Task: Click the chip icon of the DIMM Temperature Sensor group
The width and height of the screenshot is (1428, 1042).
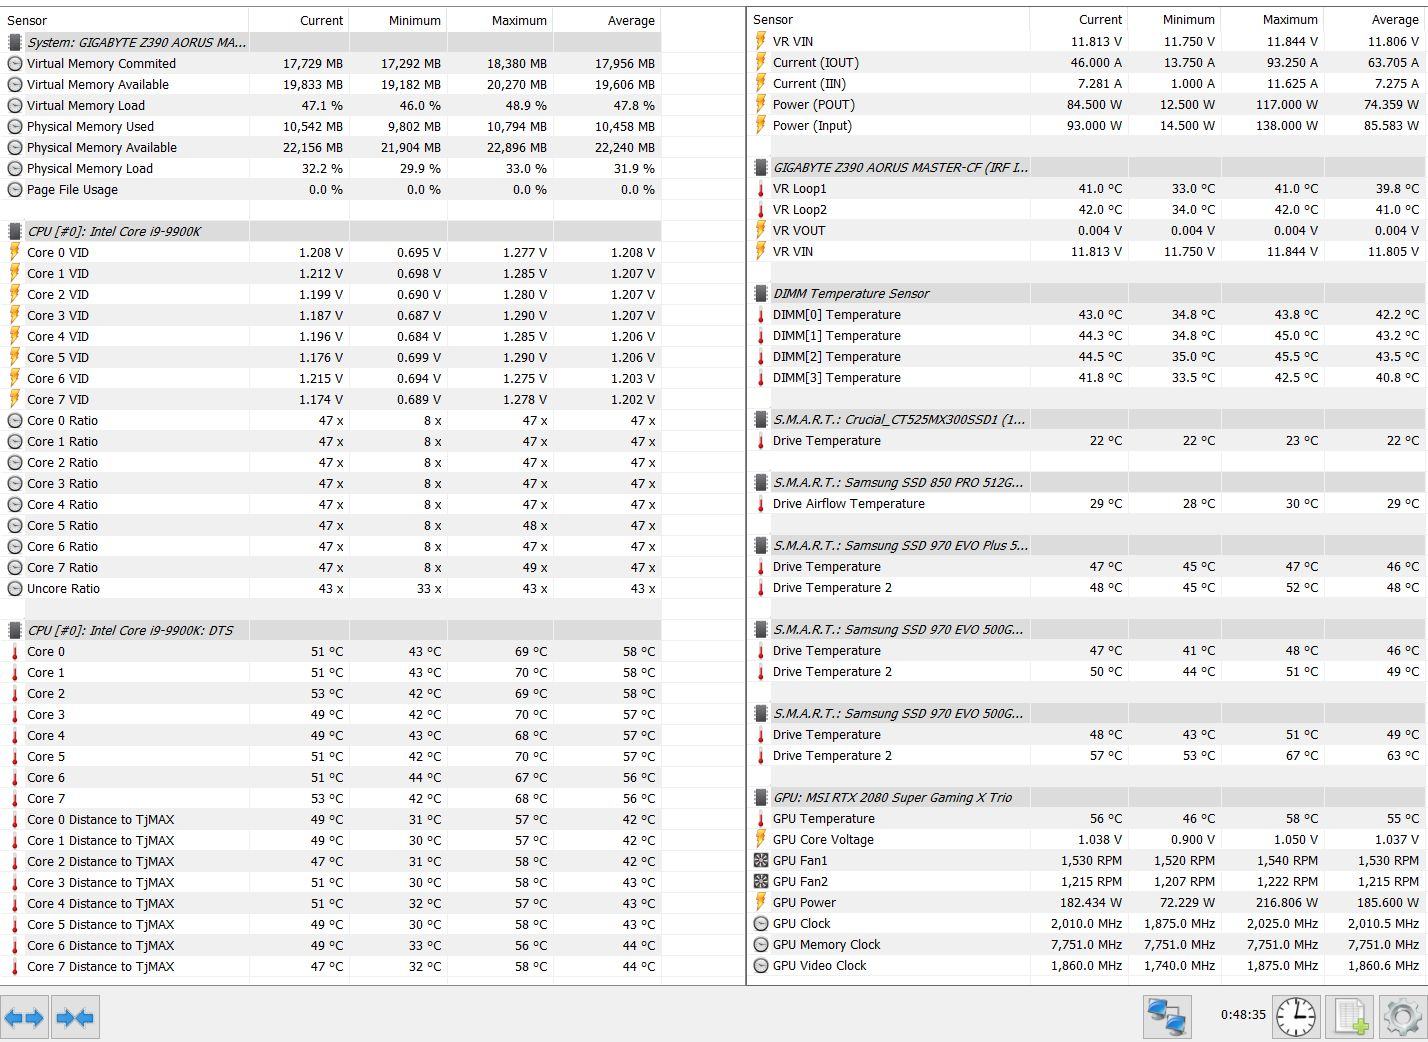Action: pyautogui.click(x=761, y=294)
